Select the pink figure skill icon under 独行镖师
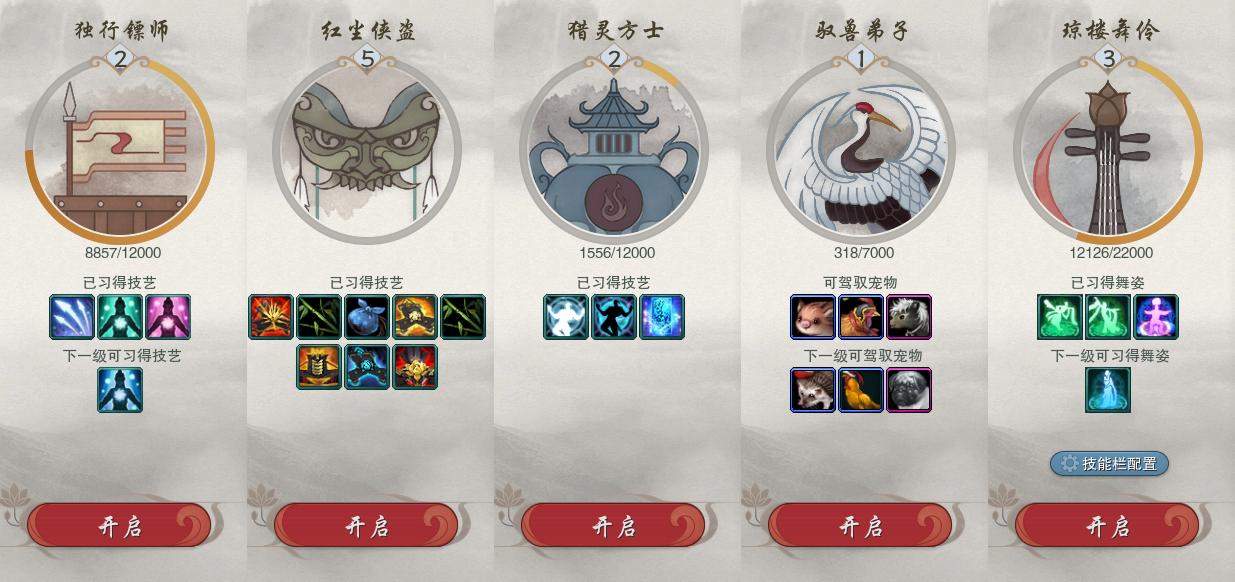 168,317
